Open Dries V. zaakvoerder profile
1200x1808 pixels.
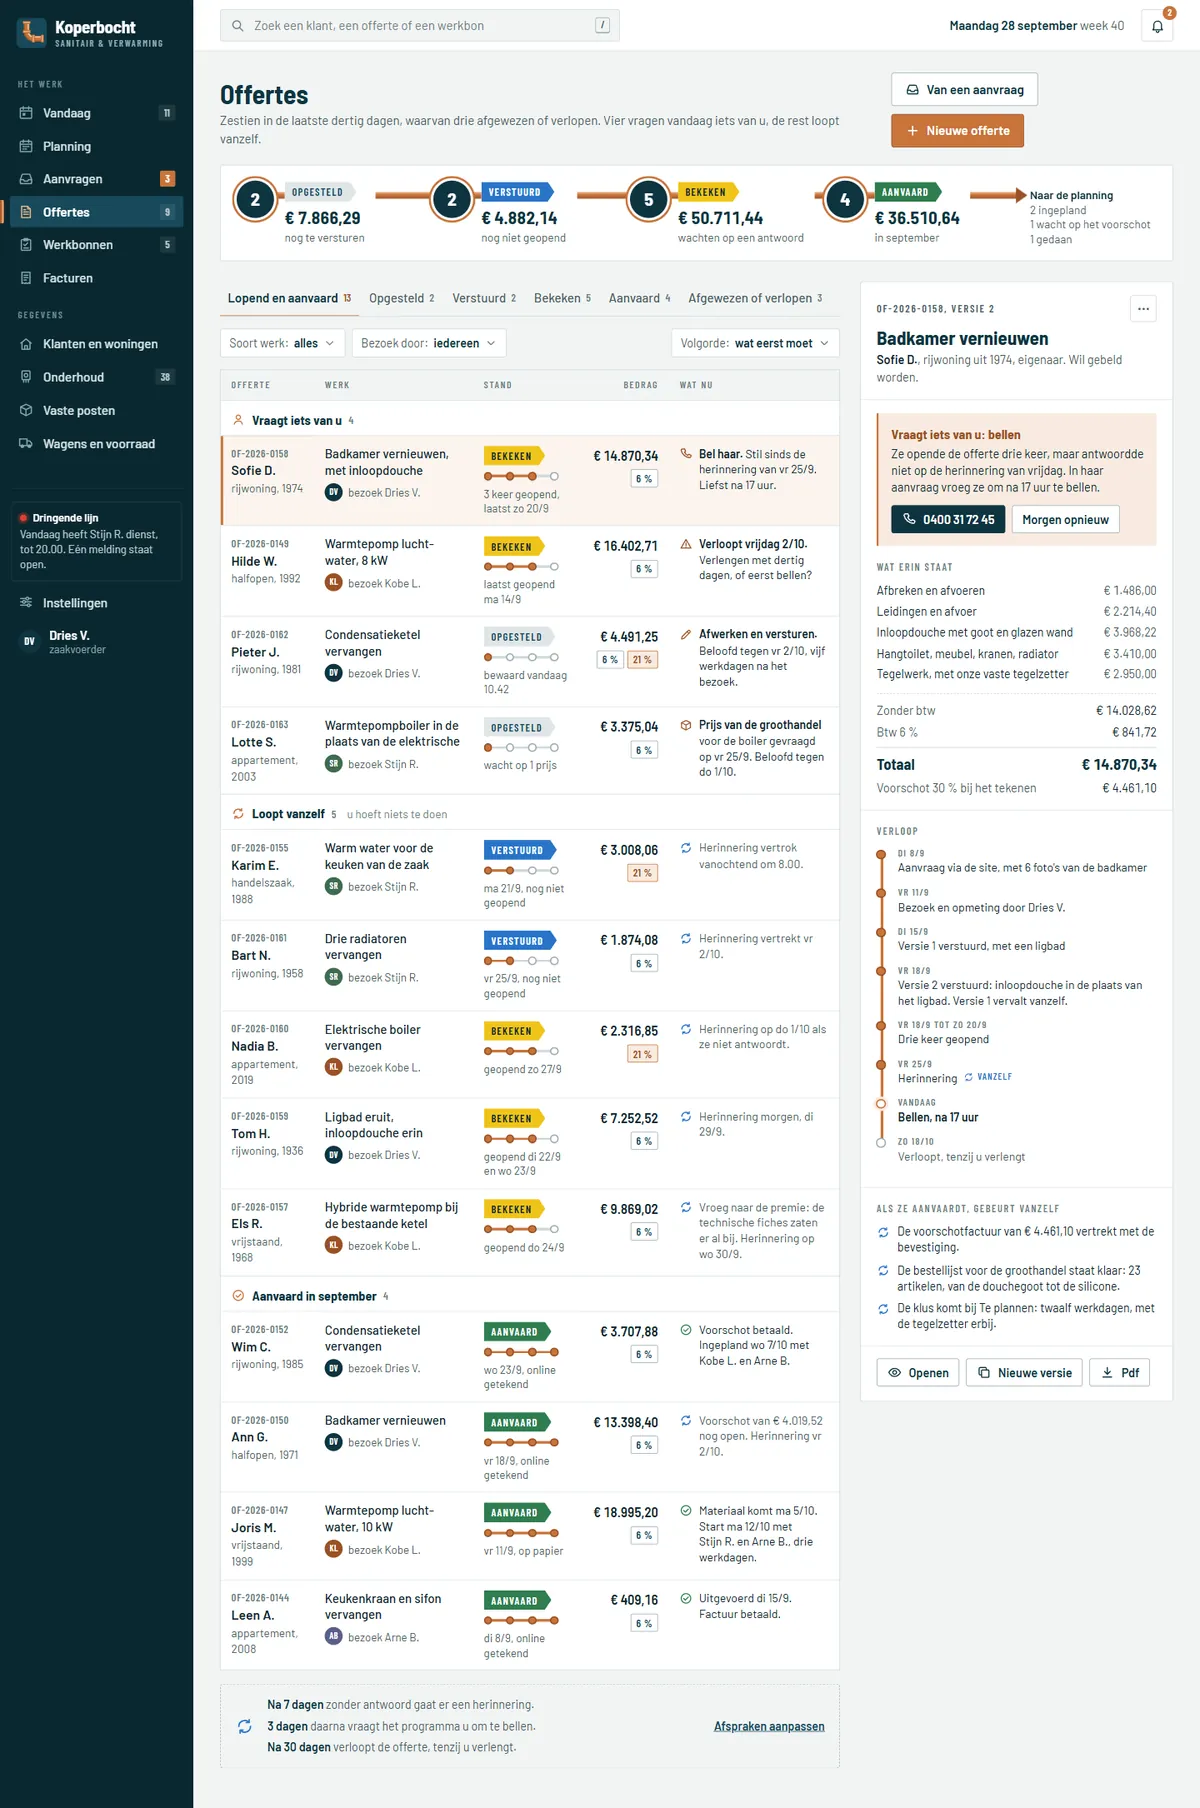(x=96, y=642)
